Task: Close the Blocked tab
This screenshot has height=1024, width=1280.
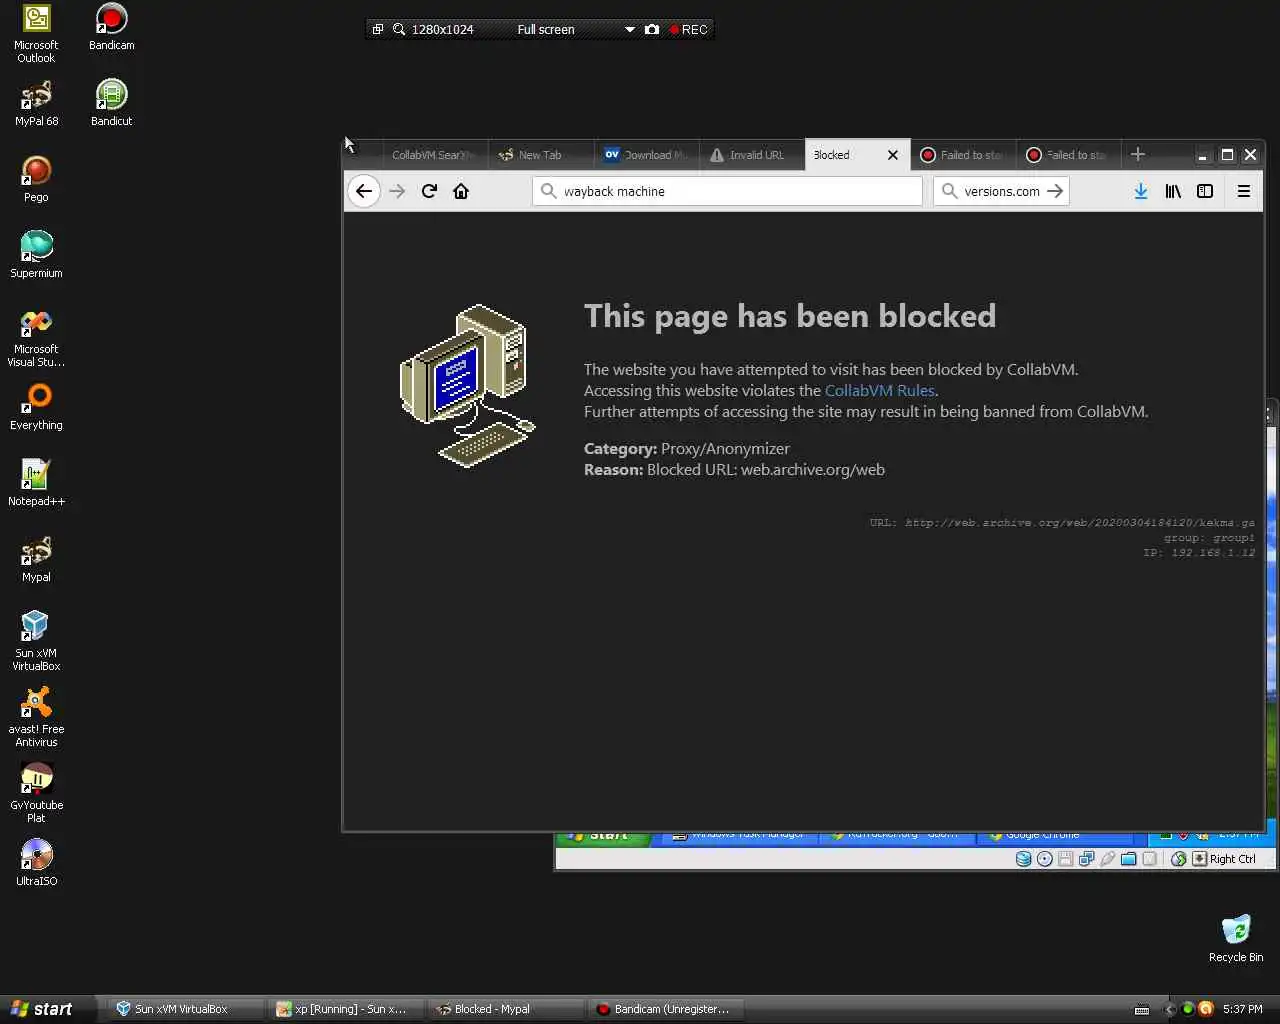Action: [x=893, y=155]
